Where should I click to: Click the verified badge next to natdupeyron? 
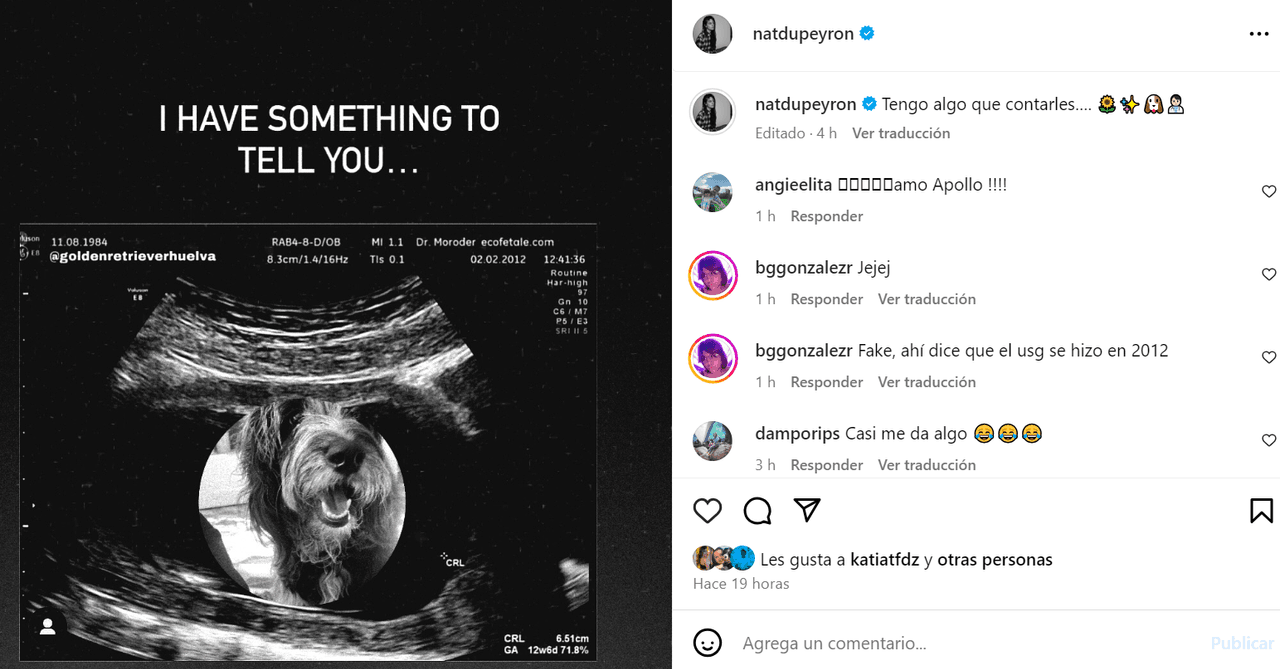[x=866, y=33]
